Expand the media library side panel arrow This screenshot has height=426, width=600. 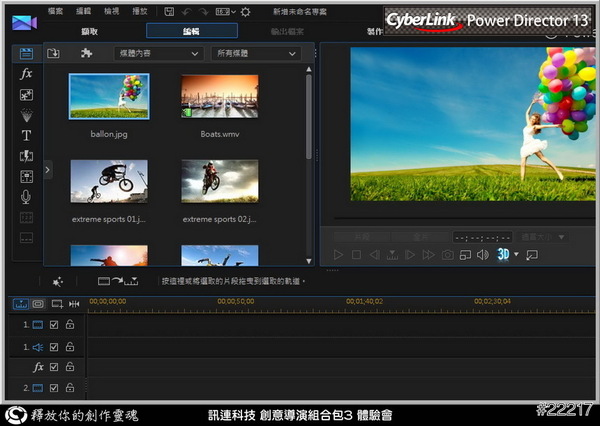pyautogui.click(x=47, y=170)
